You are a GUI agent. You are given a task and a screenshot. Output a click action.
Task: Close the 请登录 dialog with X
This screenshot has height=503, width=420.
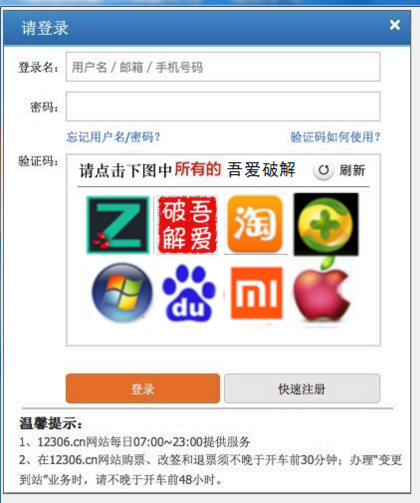(x=395, y=25)
